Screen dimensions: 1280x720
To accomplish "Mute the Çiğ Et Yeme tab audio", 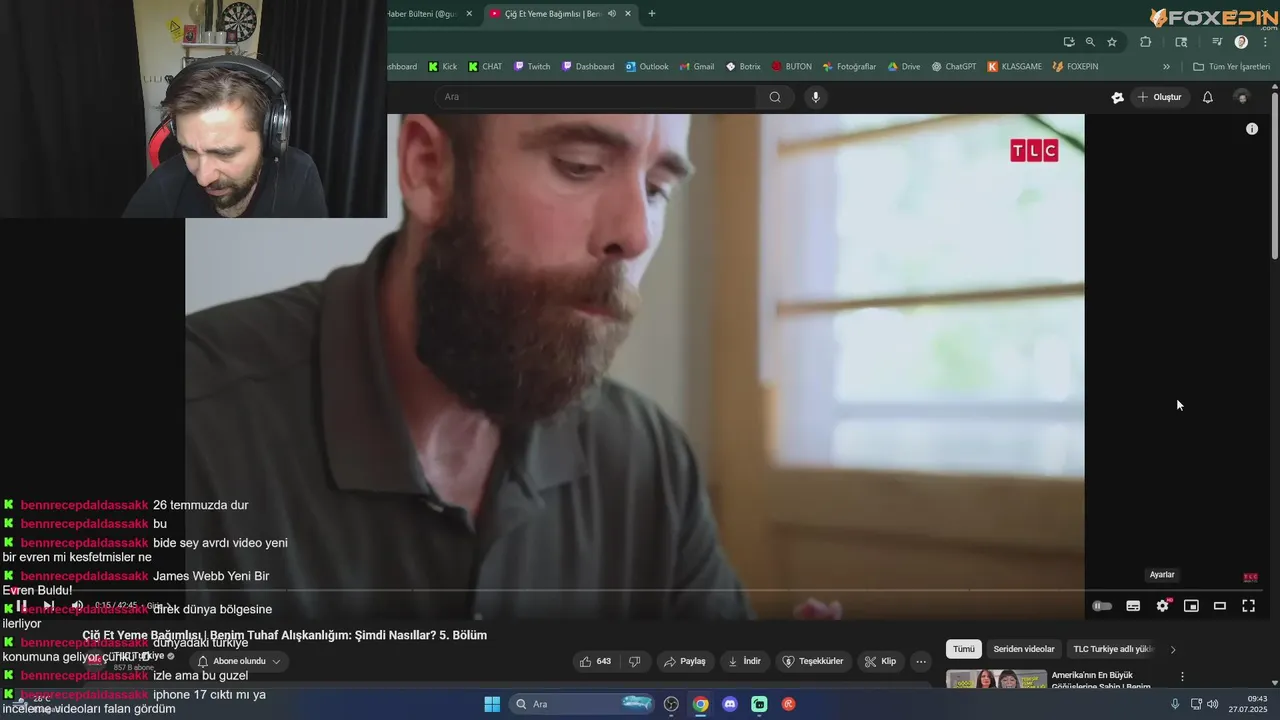I will (x=612, y=13).
